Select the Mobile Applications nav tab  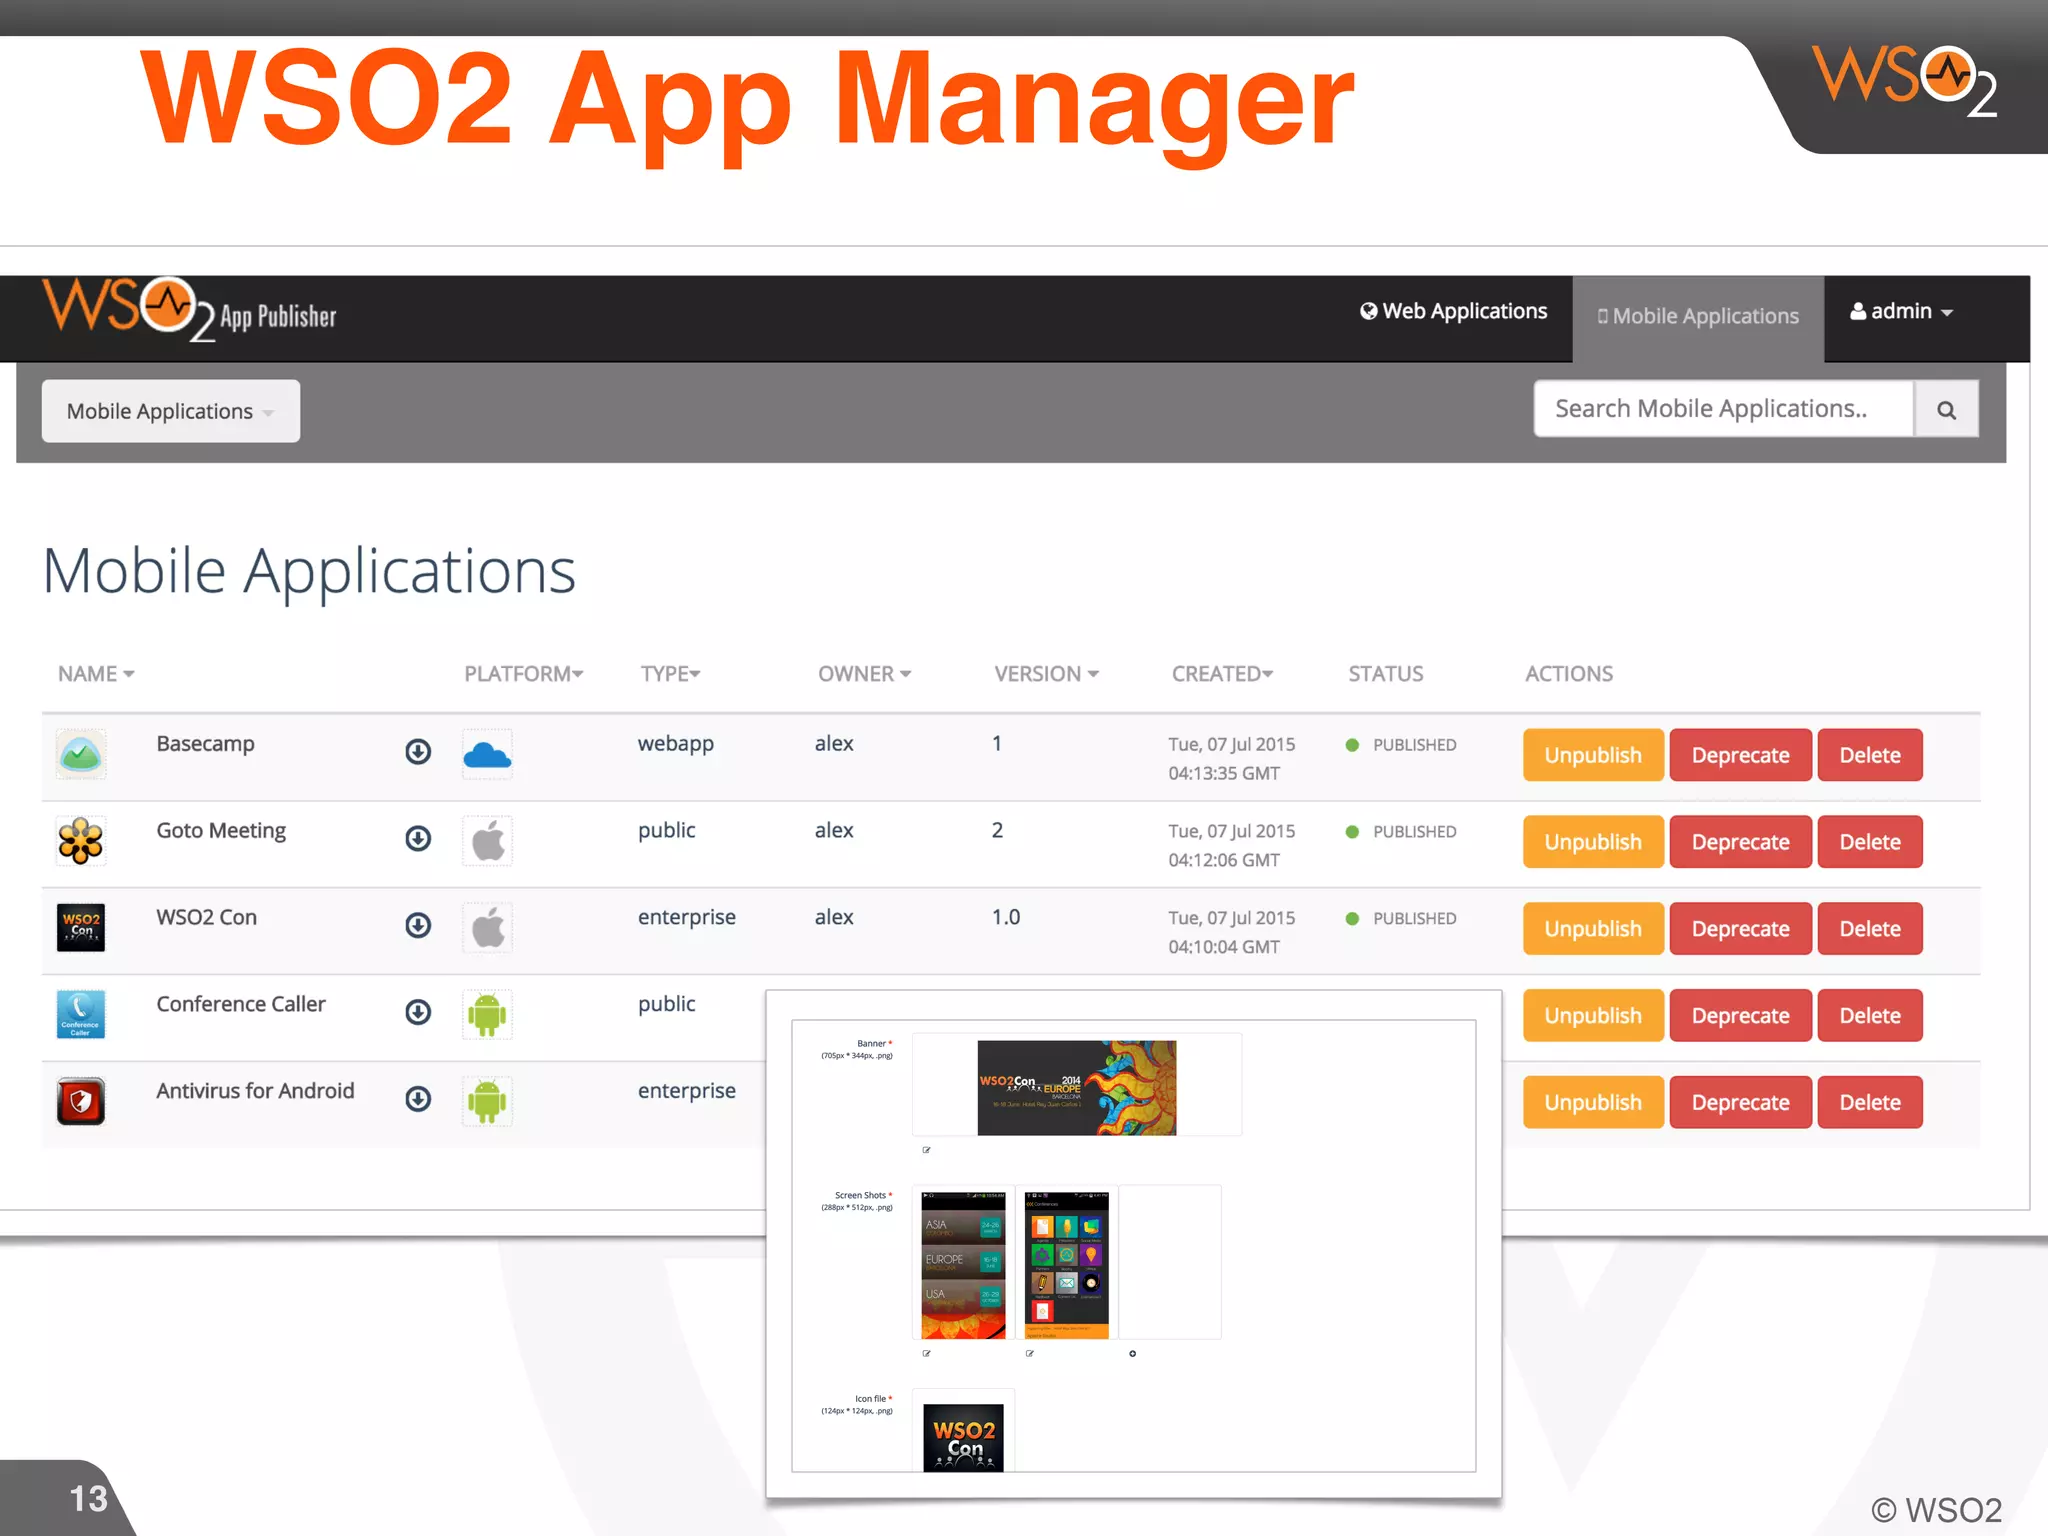(x=1698, y=317)
